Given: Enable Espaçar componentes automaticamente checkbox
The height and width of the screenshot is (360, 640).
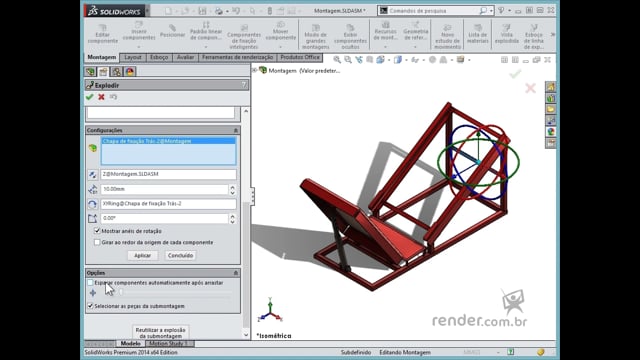Looking at the screenshot, I should (x=90, y=282).
